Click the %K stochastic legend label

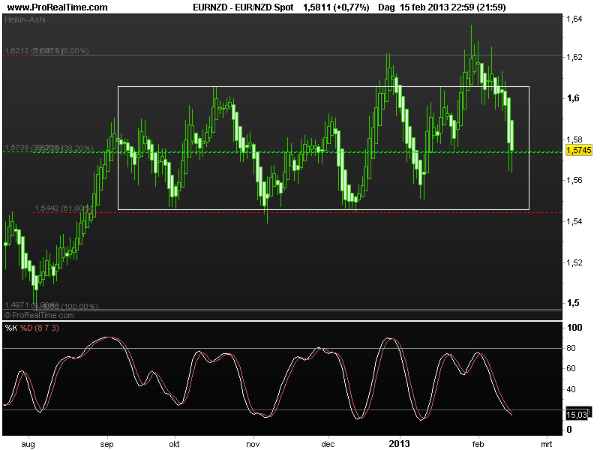coord(11,328)
